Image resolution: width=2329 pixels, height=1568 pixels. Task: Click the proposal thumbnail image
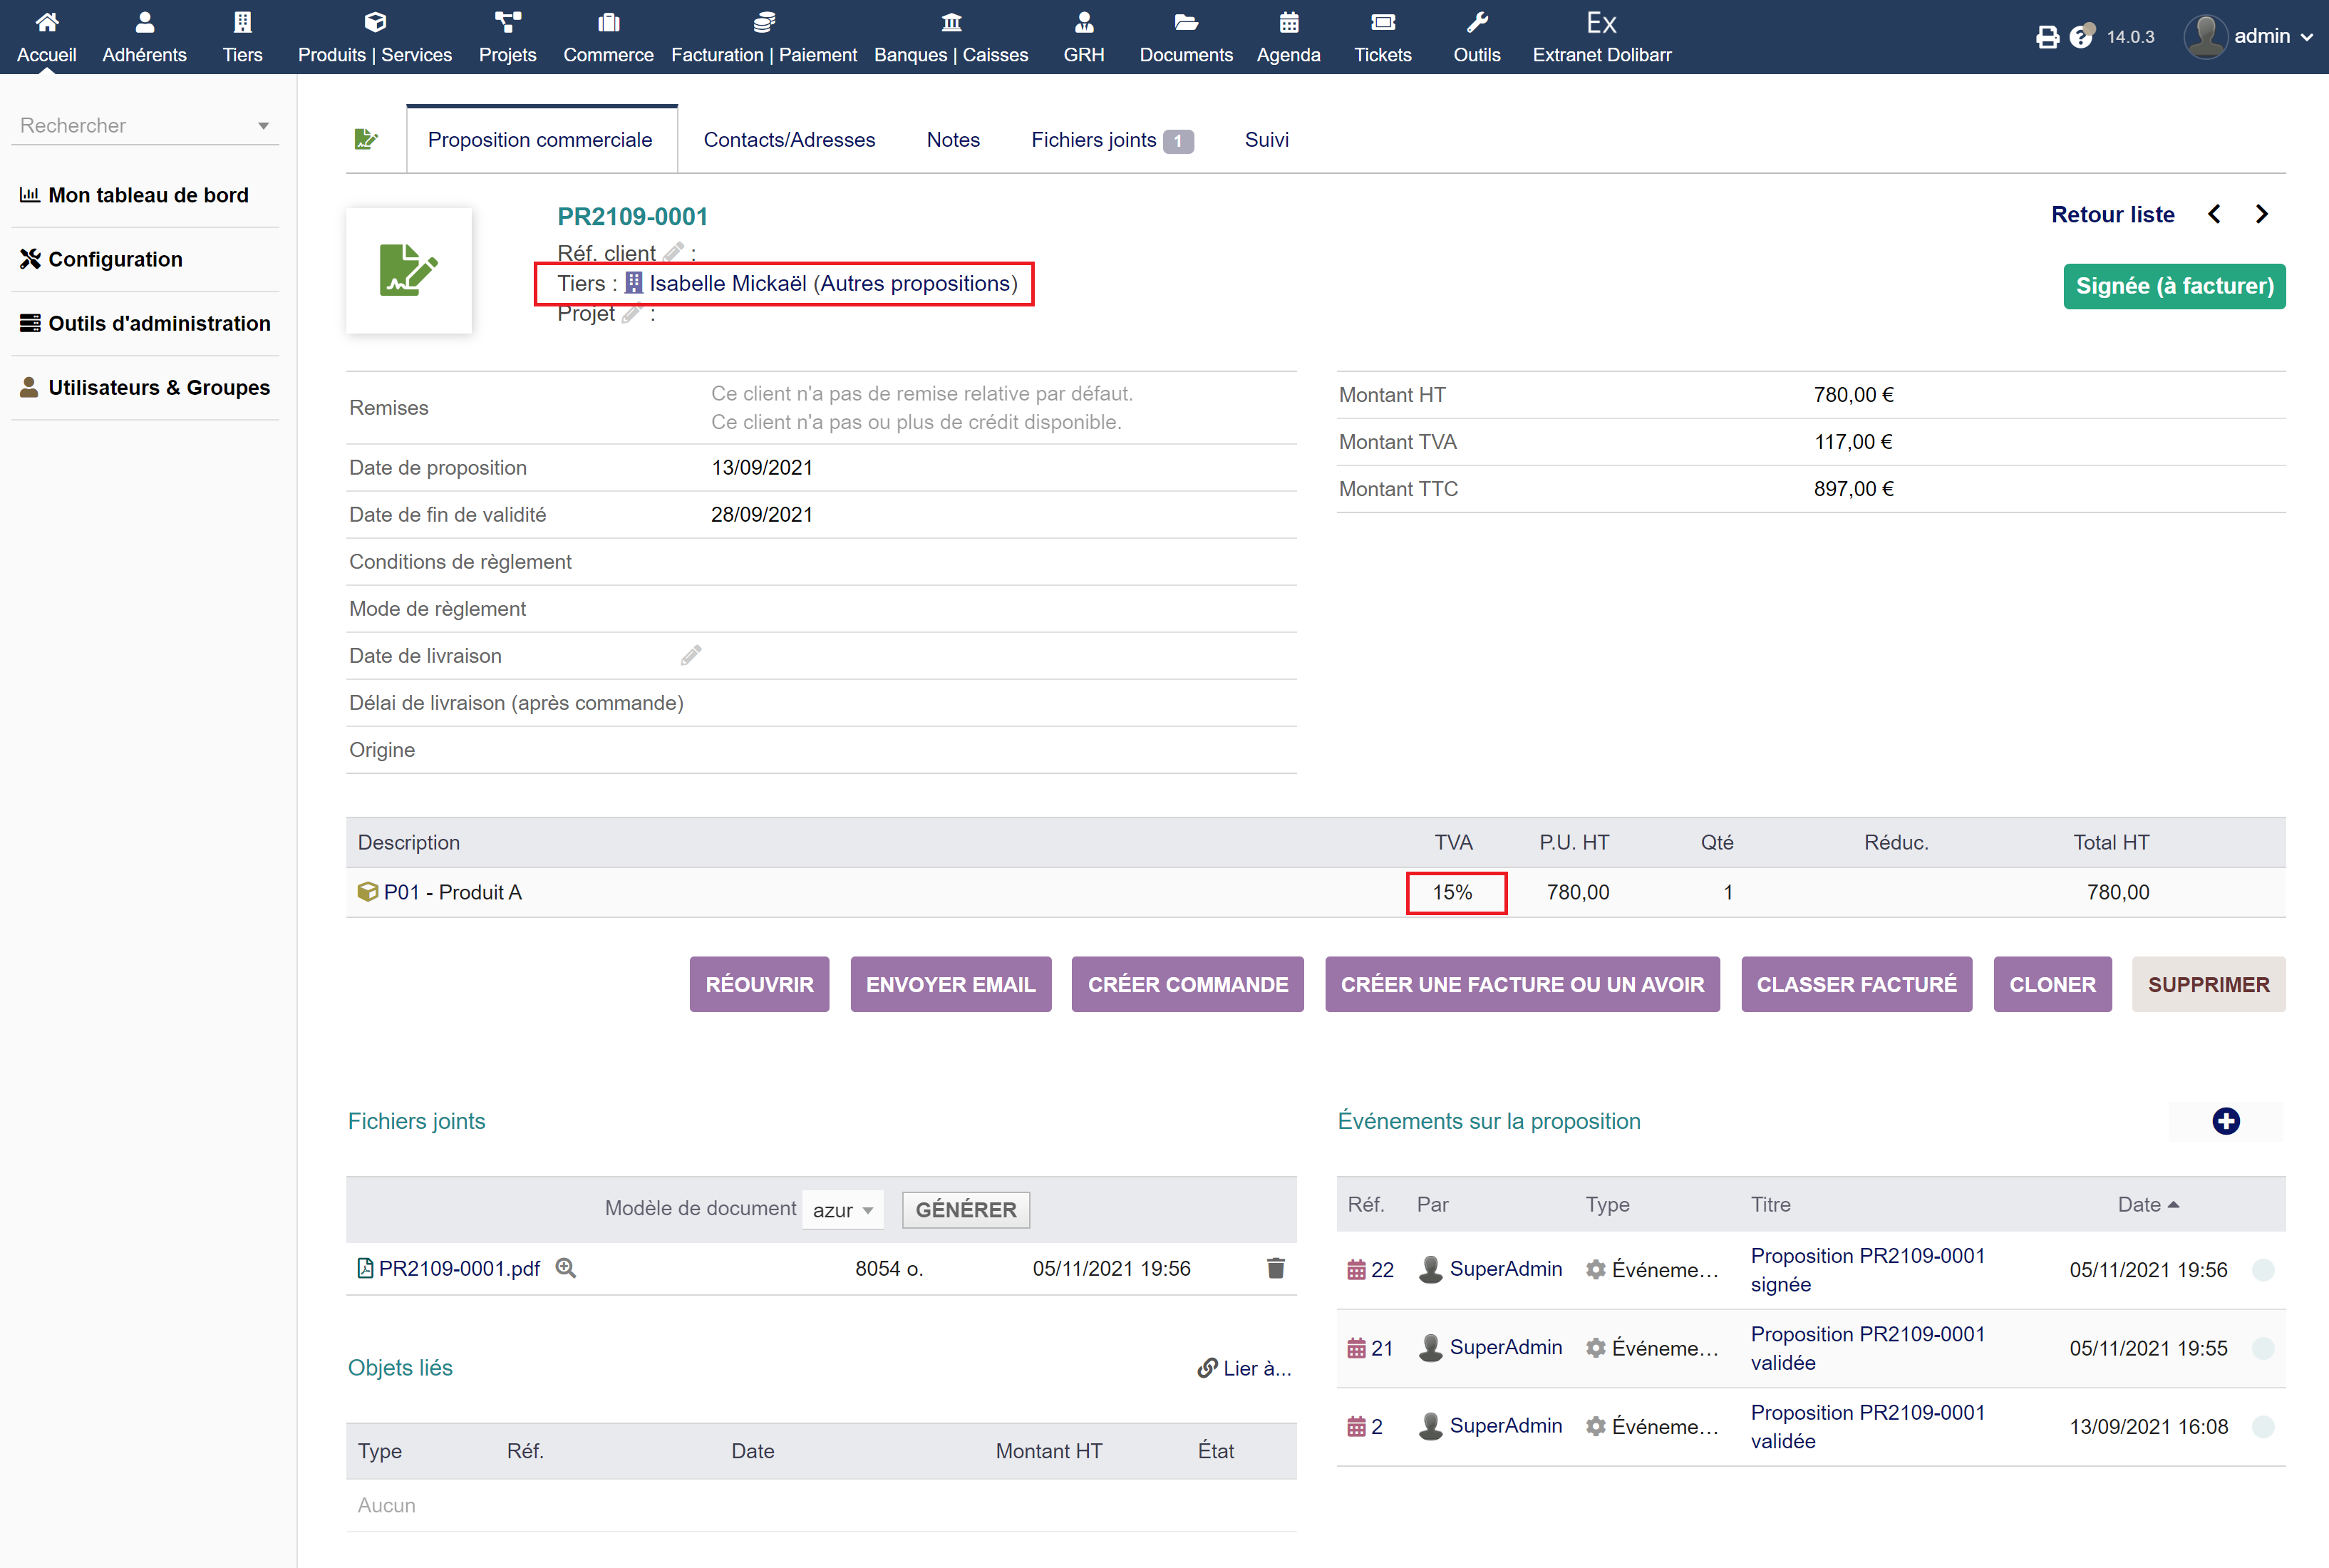tap(409, 270)
